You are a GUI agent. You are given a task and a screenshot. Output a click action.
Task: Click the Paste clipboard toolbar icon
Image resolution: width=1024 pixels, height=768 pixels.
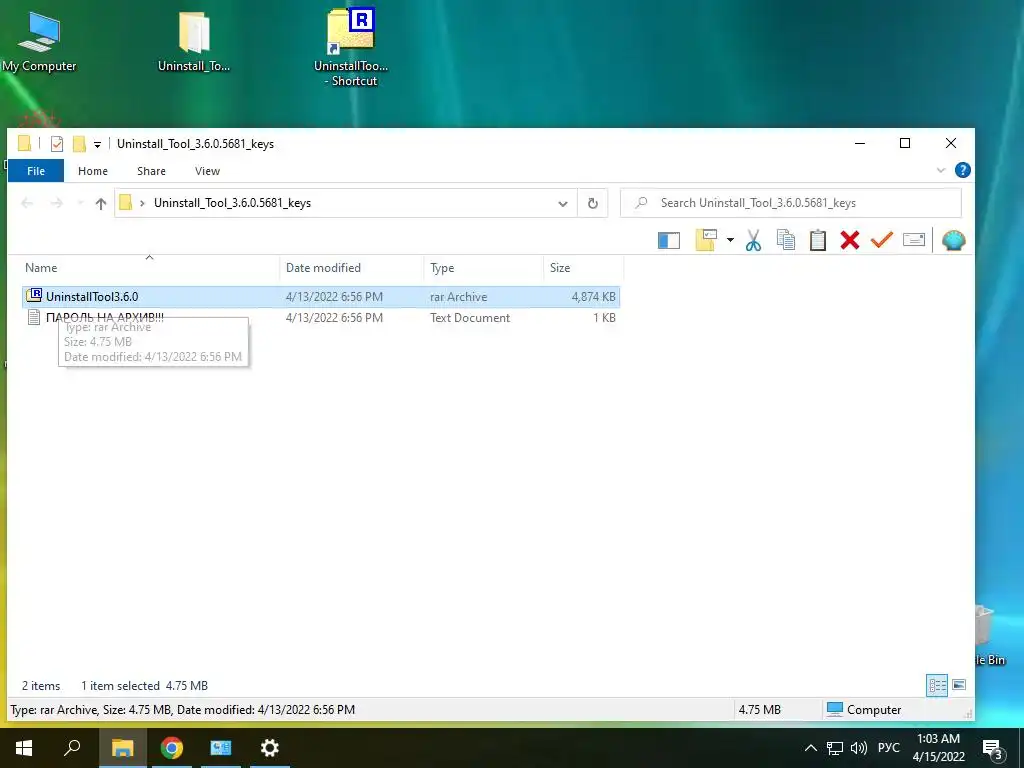818,240
